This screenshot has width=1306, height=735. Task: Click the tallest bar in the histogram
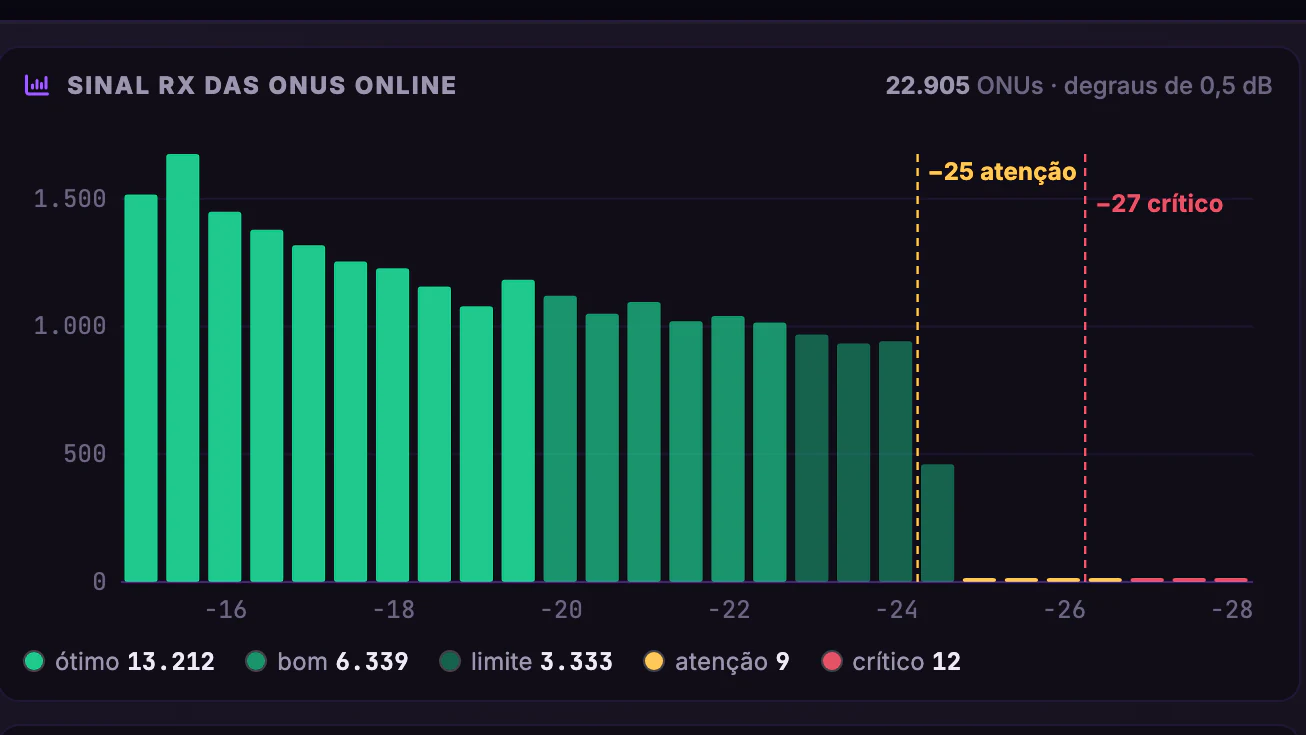tap(183, 368)
